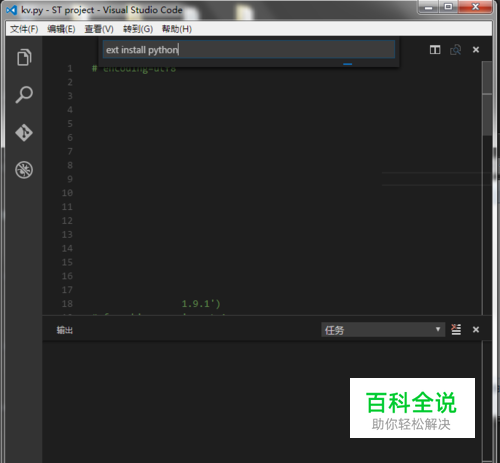Viewport: 500px width, 463px height.
Task: Open the 帮助(H) menu
Action: (177, 29)
